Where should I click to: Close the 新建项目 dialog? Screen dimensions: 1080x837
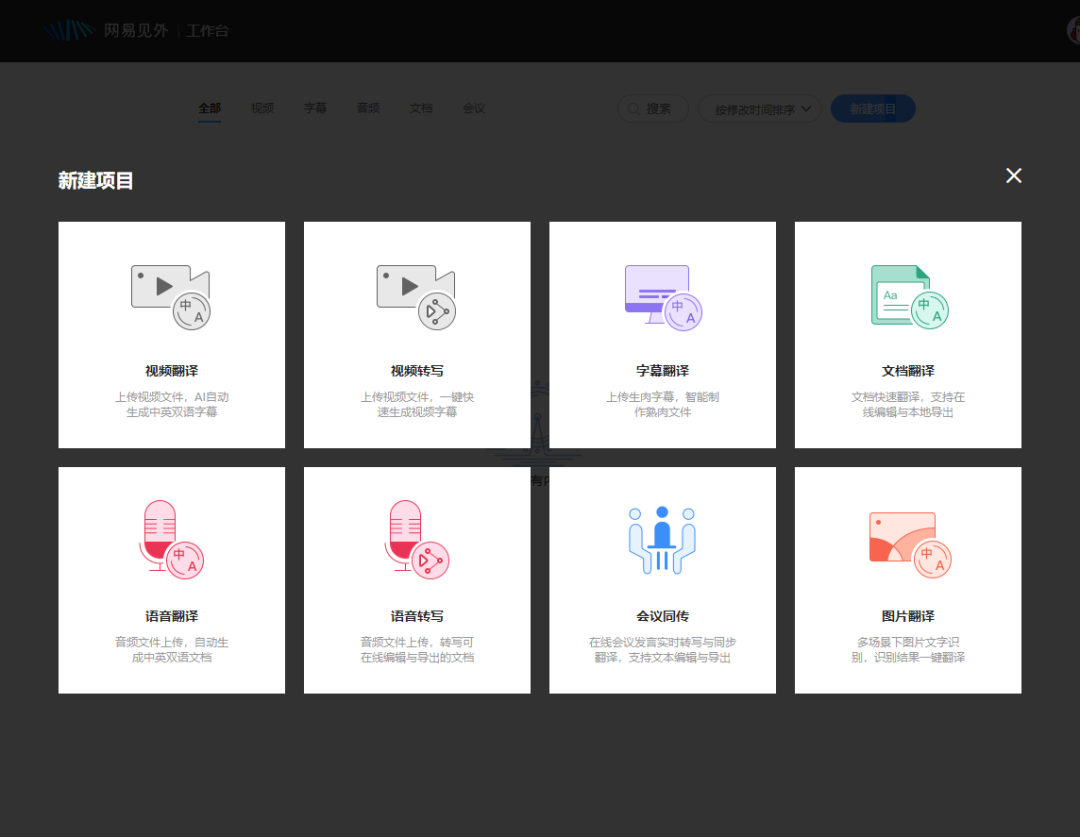(x=1013, y=176)
